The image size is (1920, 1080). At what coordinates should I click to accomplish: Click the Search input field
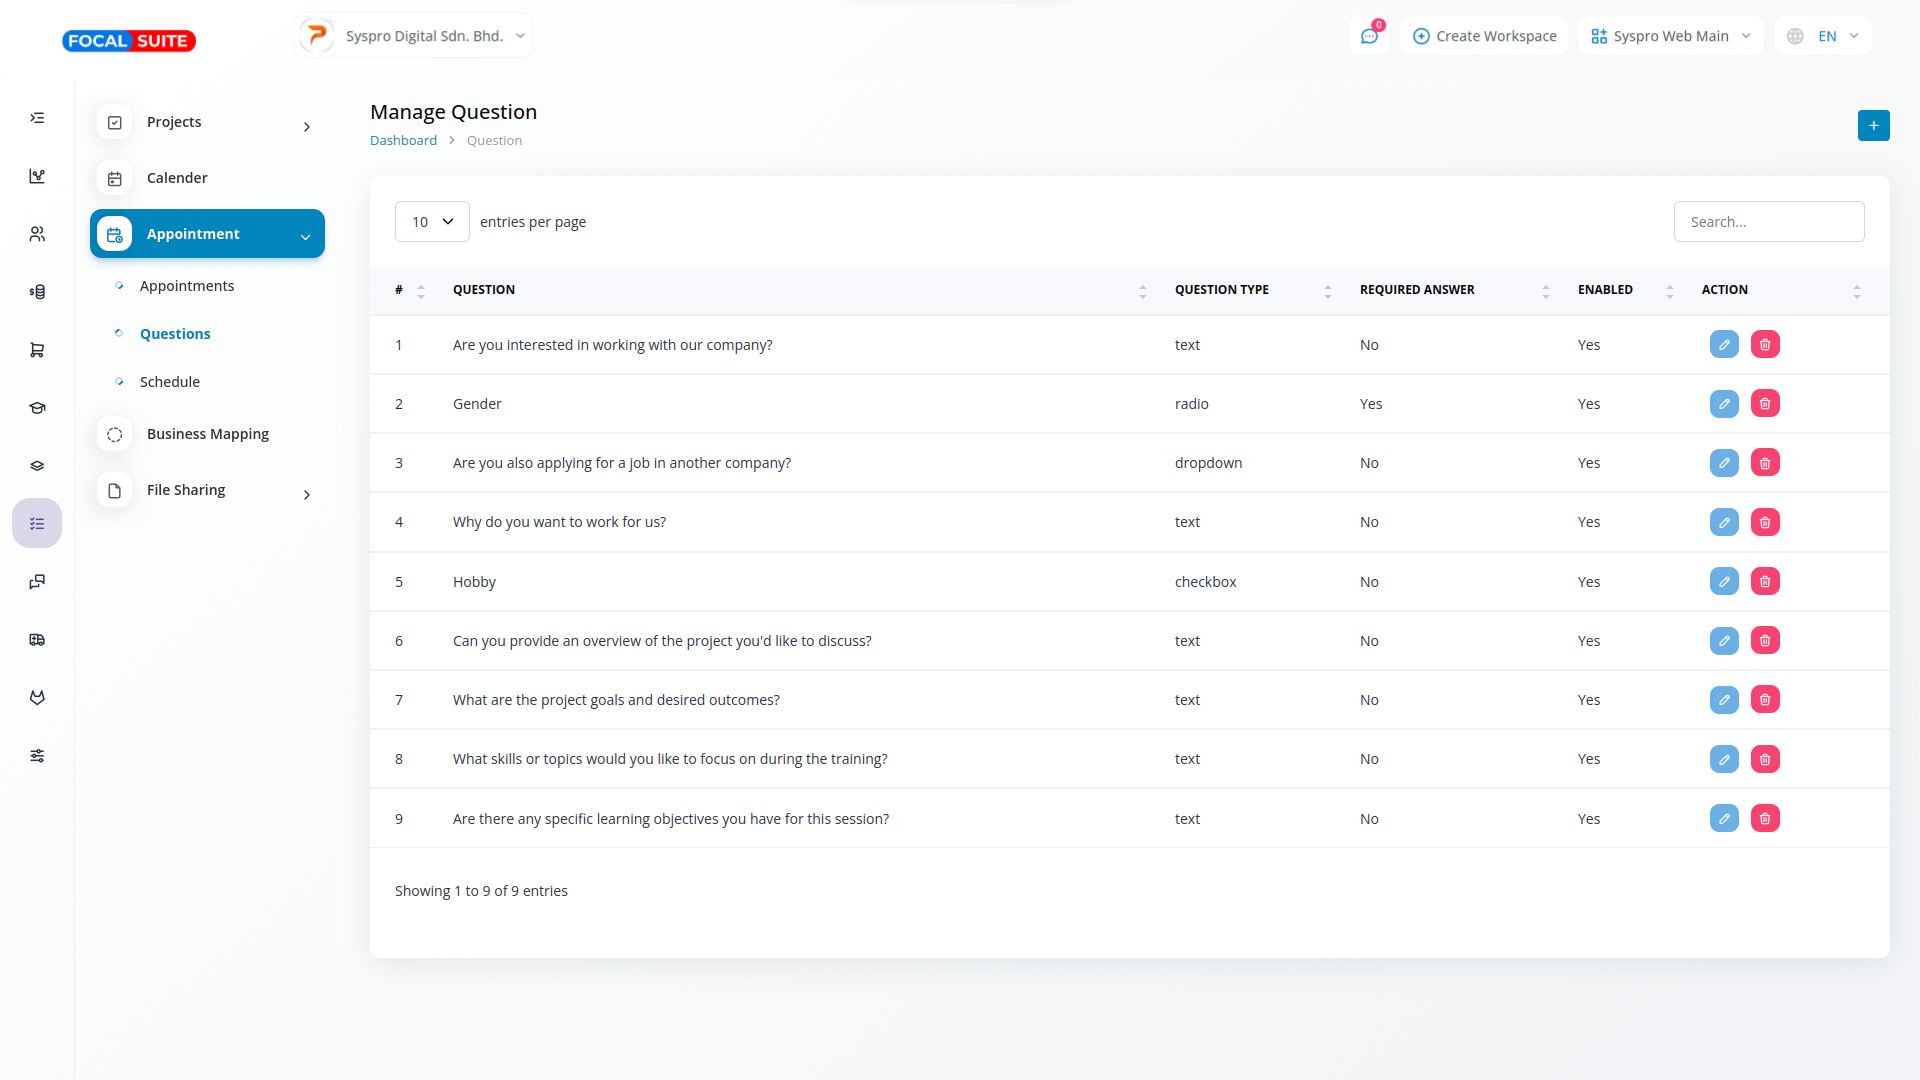pos(1768,222)
